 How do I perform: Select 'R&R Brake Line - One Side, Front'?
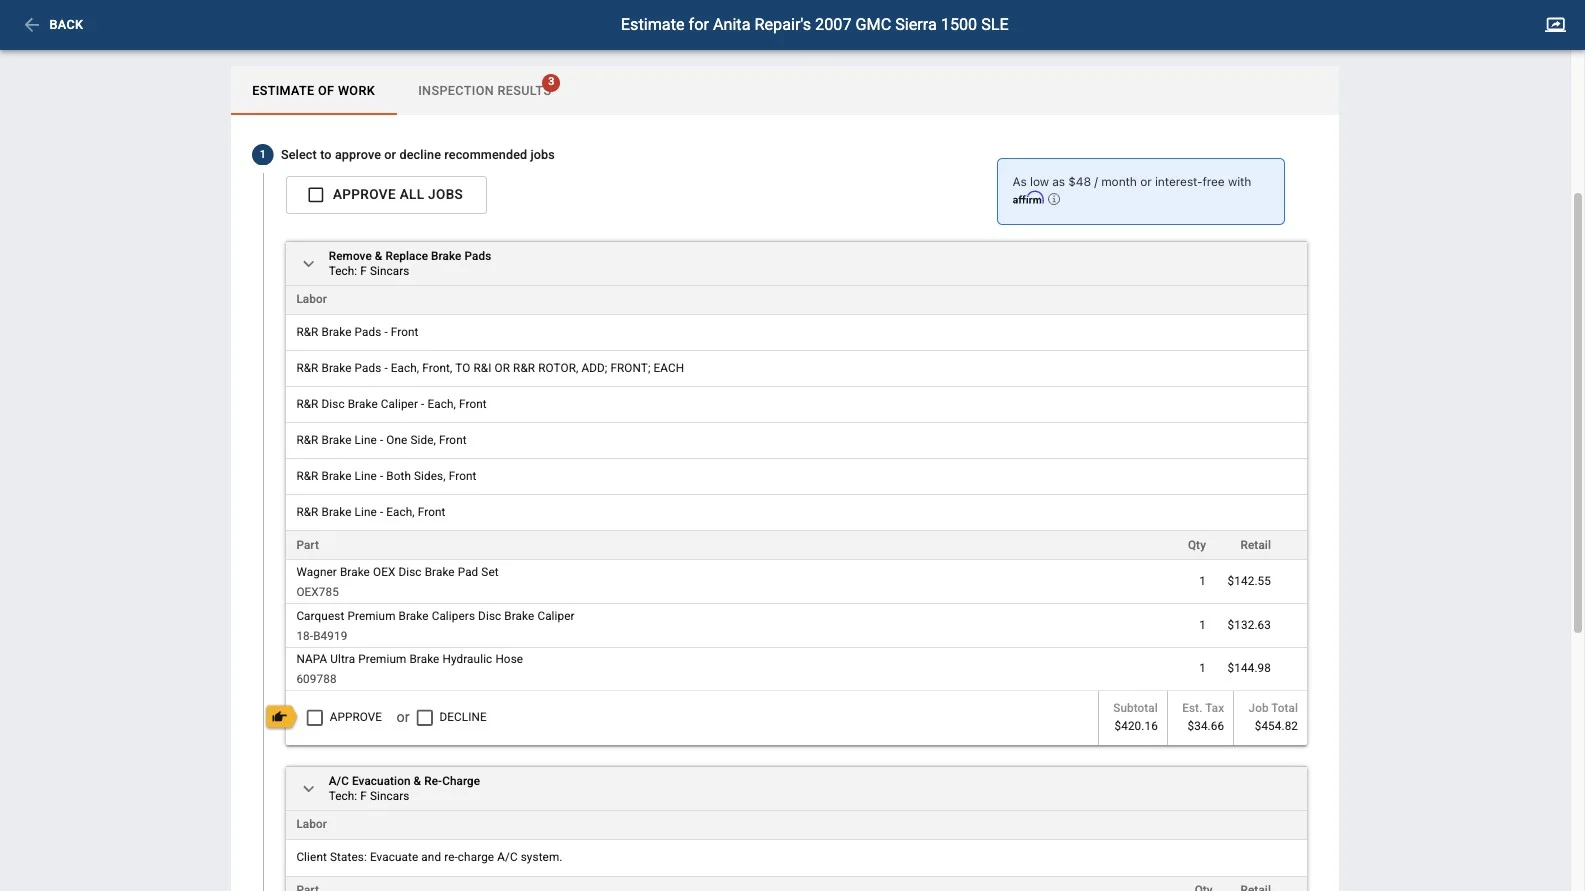click(x=796, y=441)
